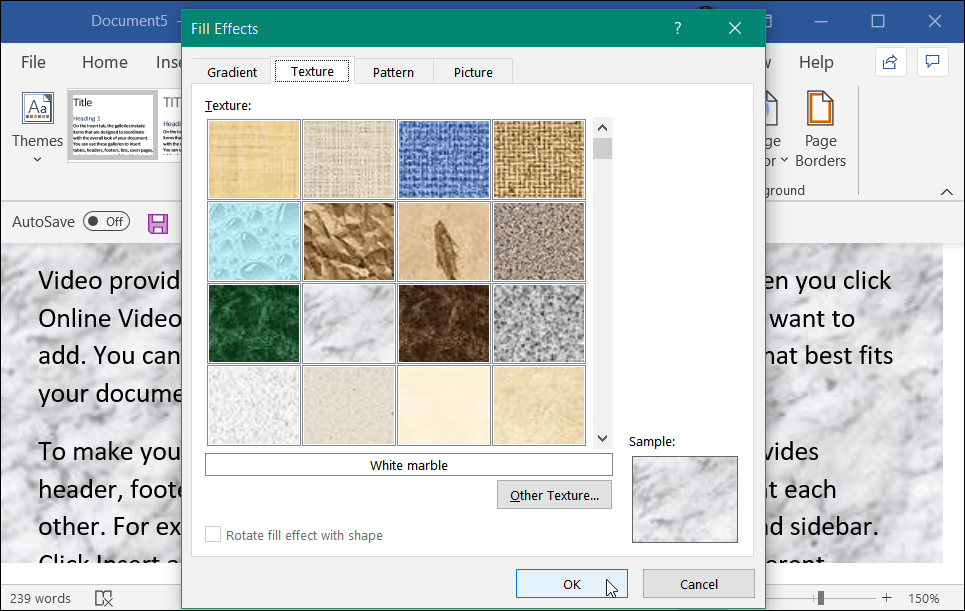The height and width of the screenshot is (611, 965).
Task: Select the Green marble texture
Action: pyautogui.click(x=254, y=324)
